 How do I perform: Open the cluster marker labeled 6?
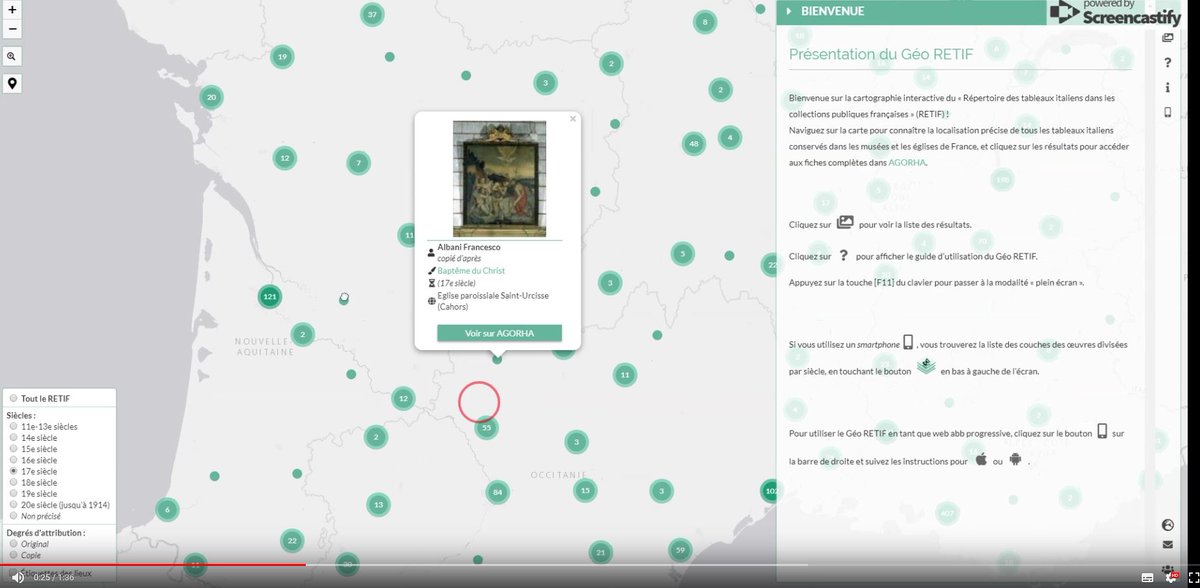click(167, 510)
